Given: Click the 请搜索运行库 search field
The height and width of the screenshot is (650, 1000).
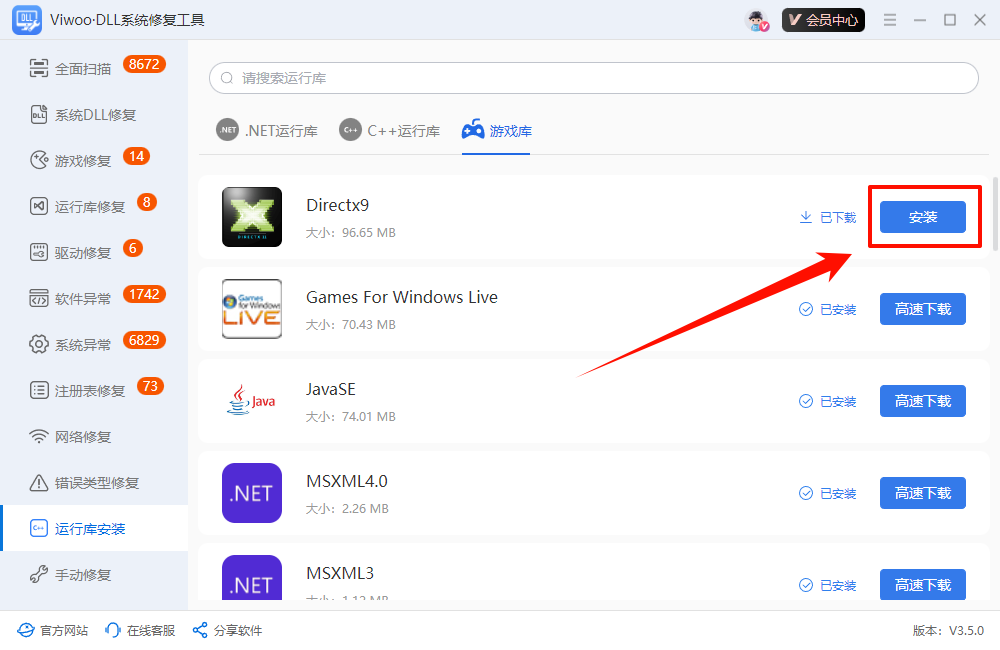Looking at the screenshot, I should [593, 78].
